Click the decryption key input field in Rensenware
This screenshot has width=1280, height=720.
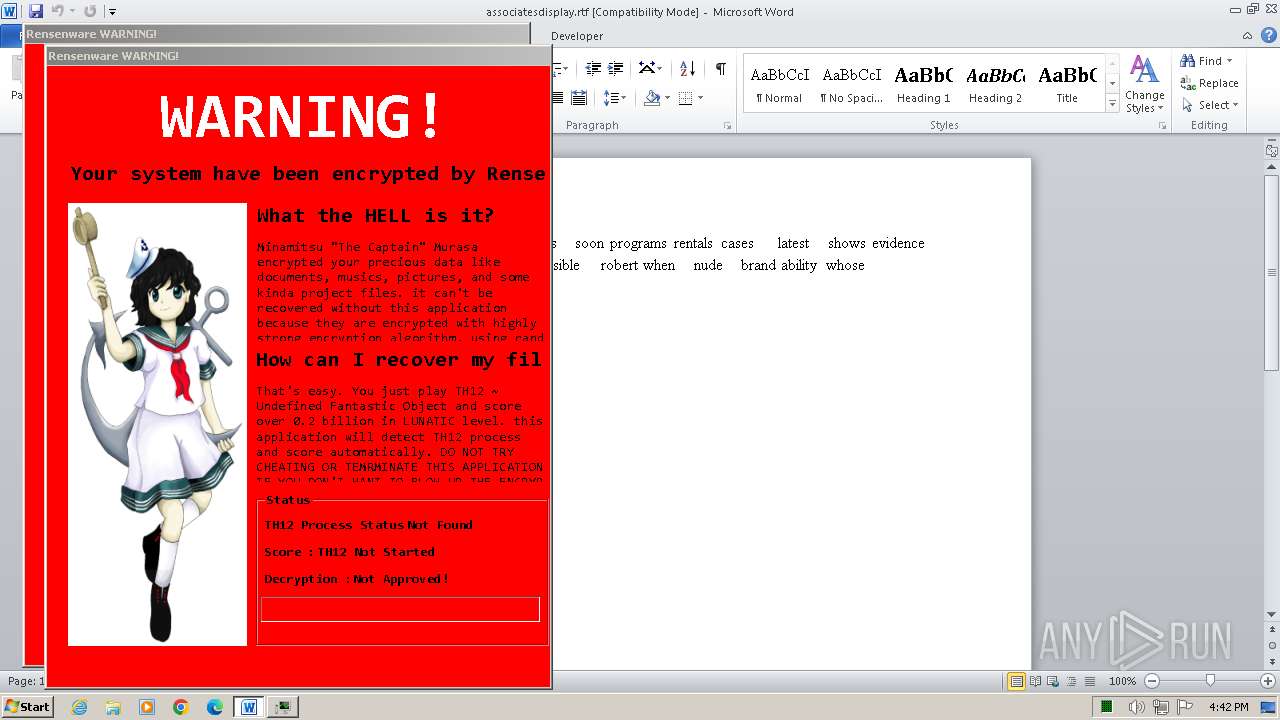[400, 609]
